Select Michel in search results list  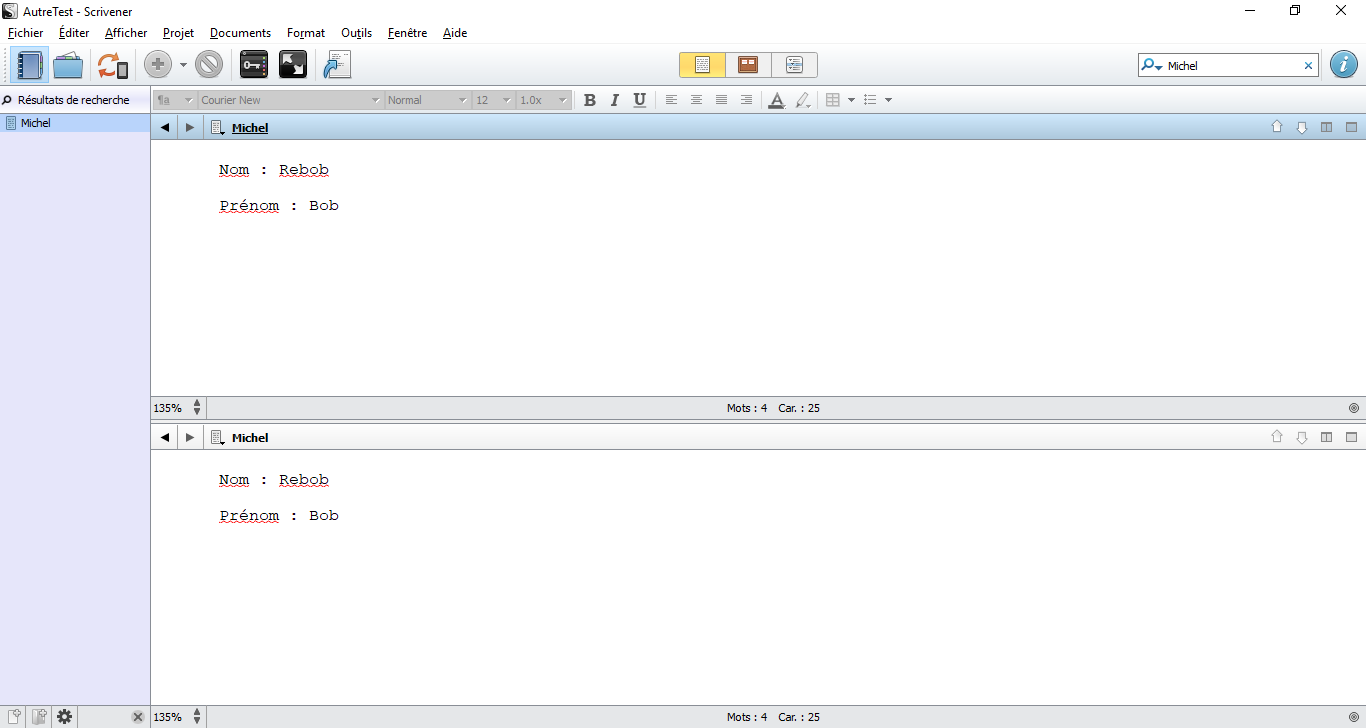pyautogui.click(x=36, y=123)
